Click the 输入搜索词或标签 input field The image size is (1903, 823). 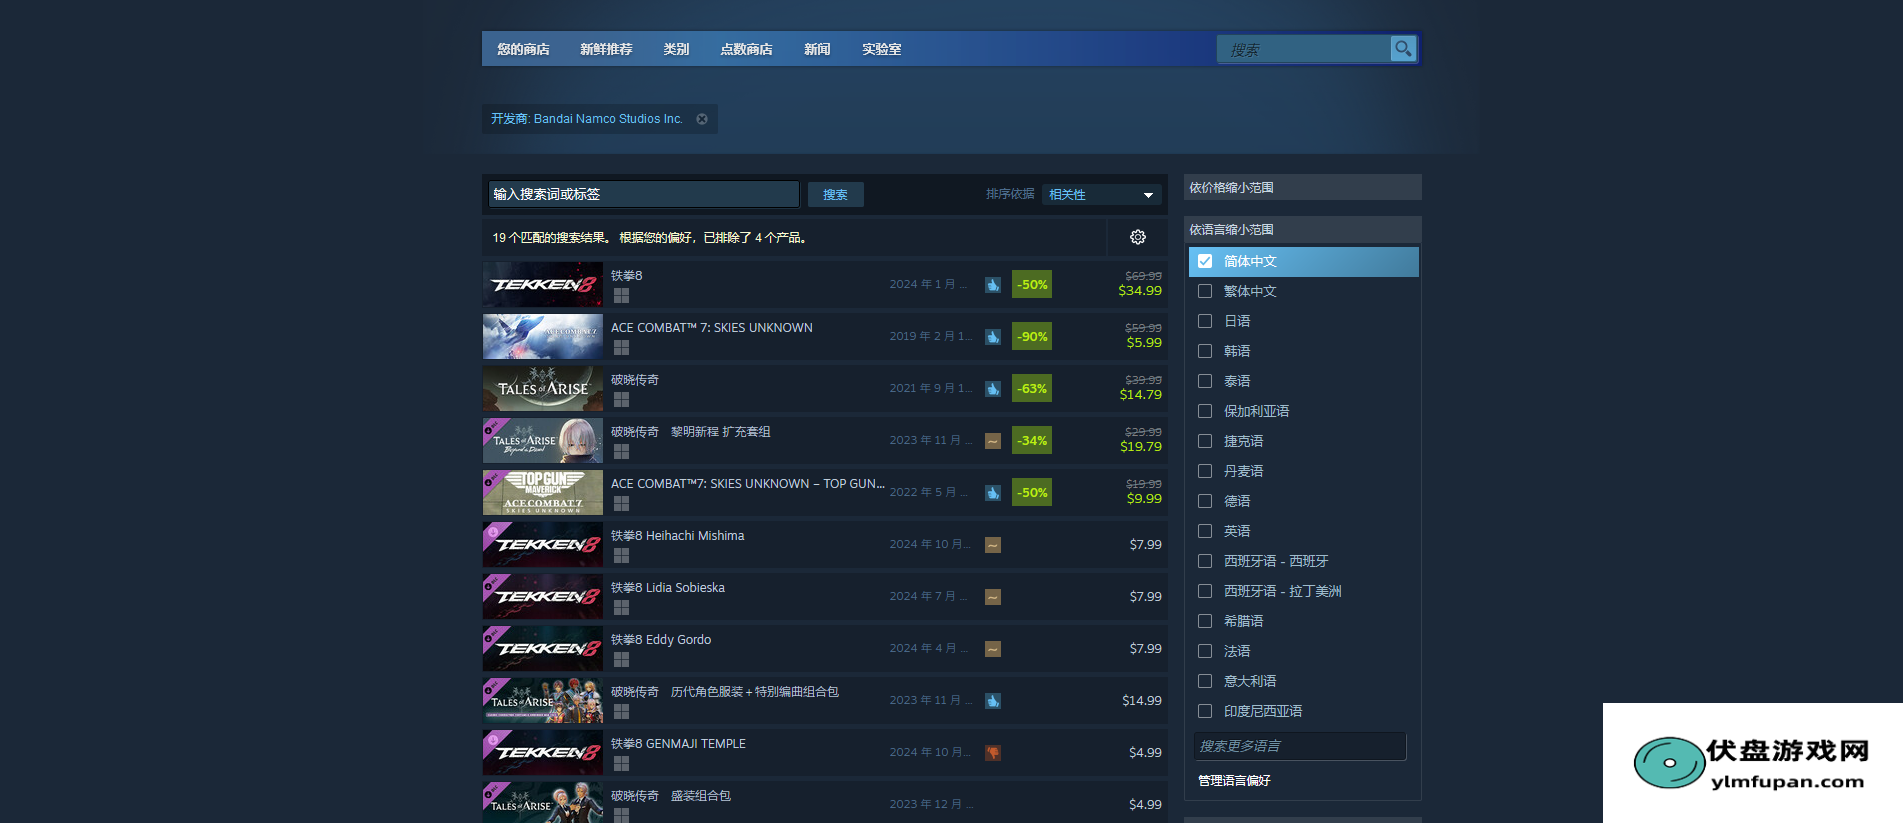click(644, 194)
